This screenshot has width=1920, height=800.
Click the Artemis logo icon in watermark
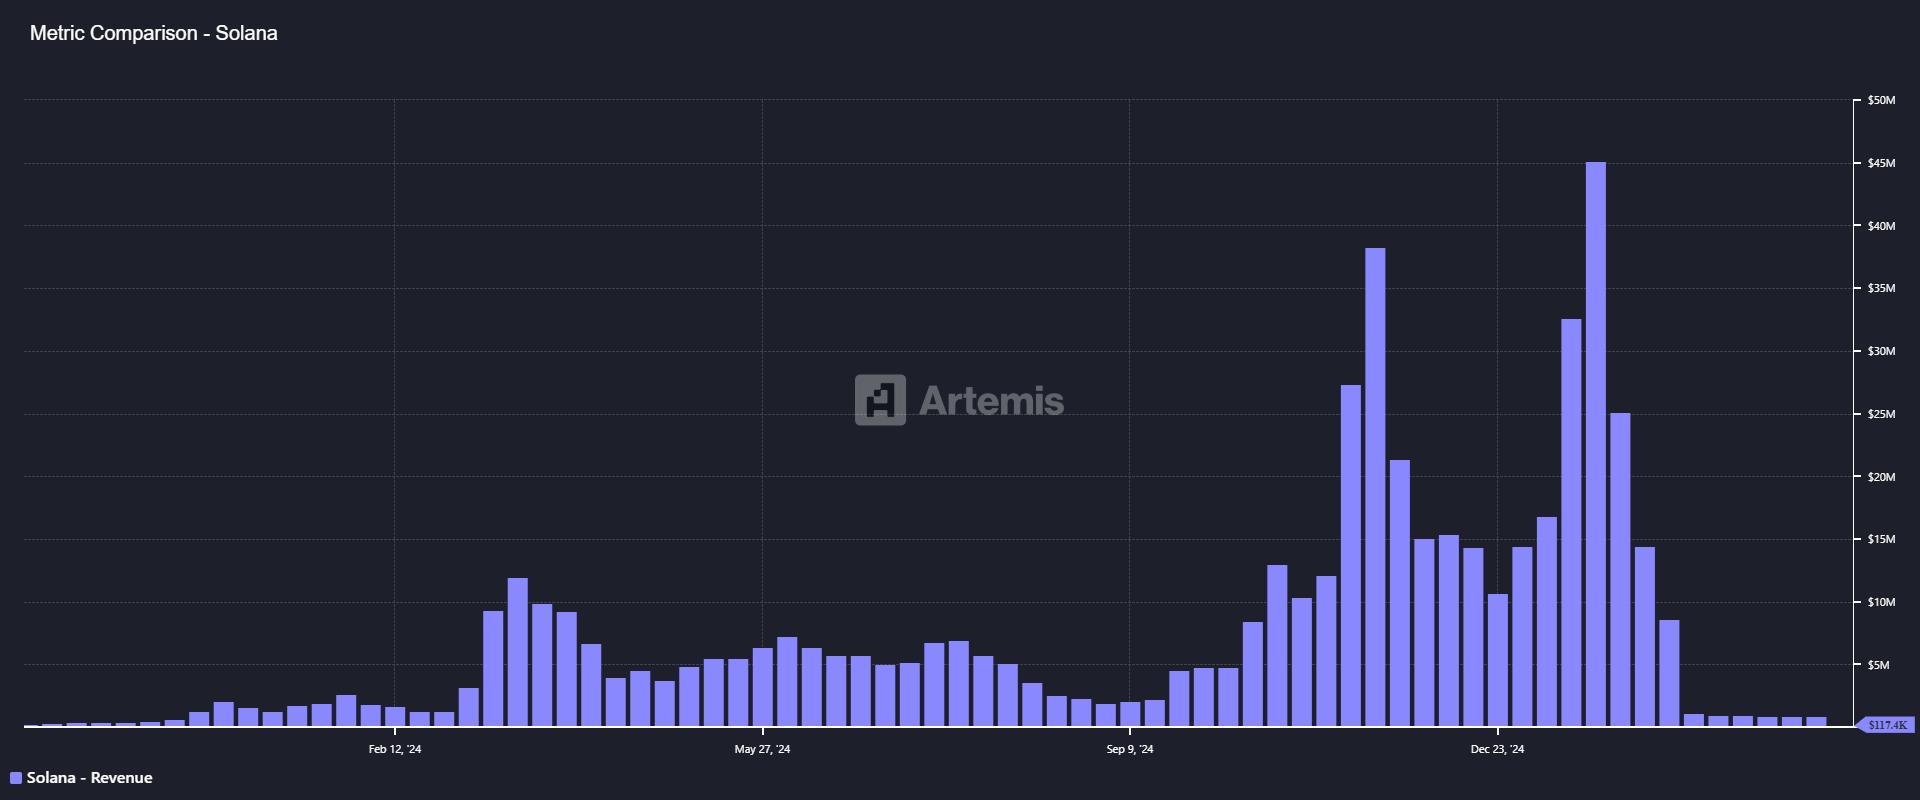(x=880, y=400)
